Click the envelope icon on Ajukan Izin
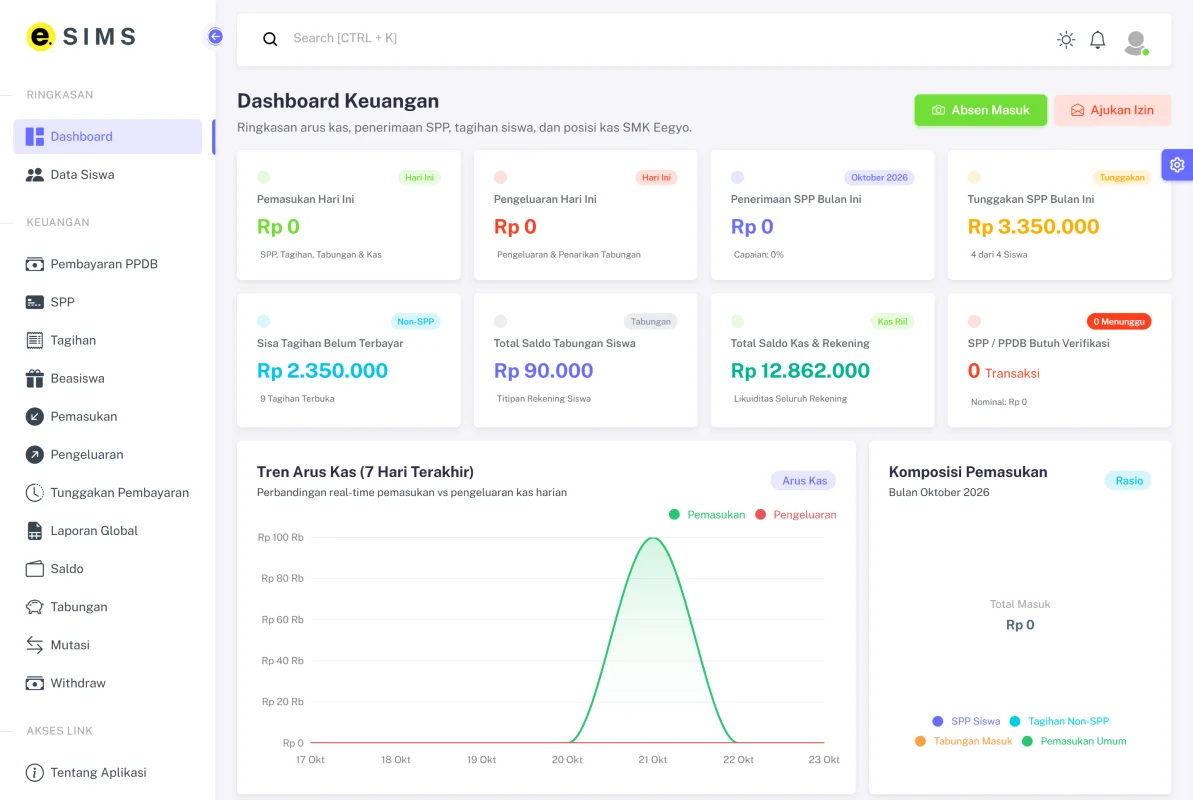The width and height of the screenshot is (1193, 800). [x=1077, y=110]
